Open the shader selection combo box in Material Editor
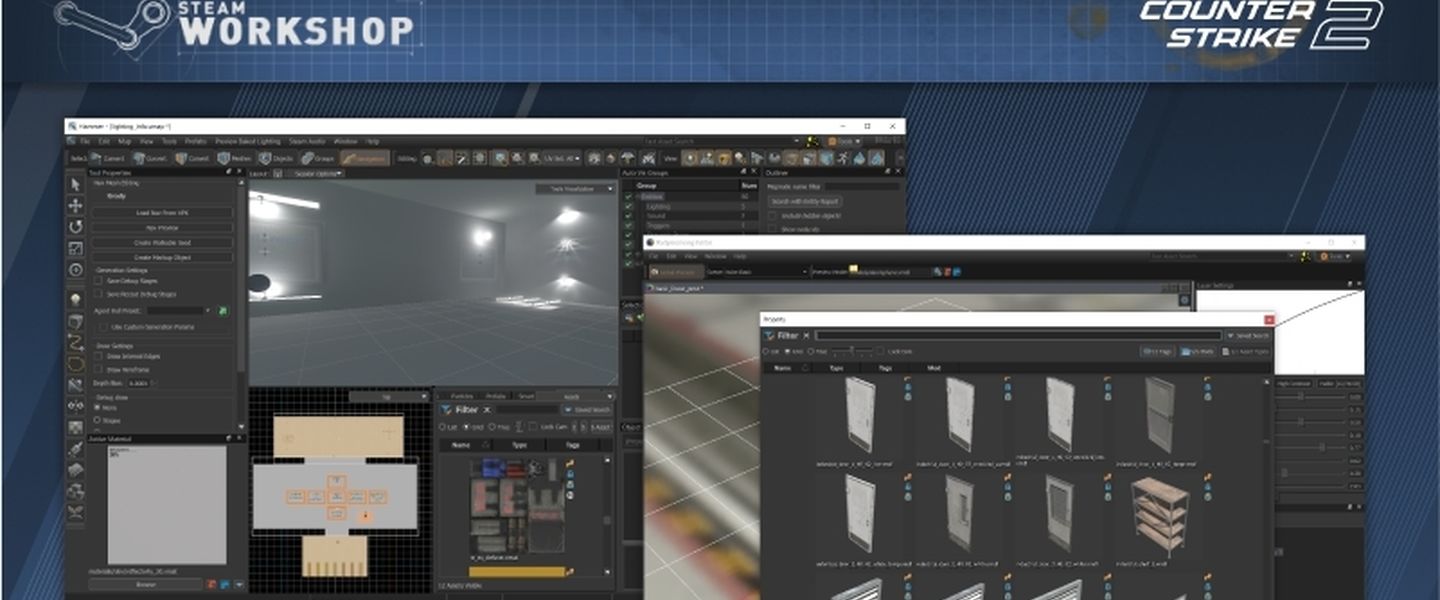Screen dimensions: 1440x600 (x=757, y=272)
